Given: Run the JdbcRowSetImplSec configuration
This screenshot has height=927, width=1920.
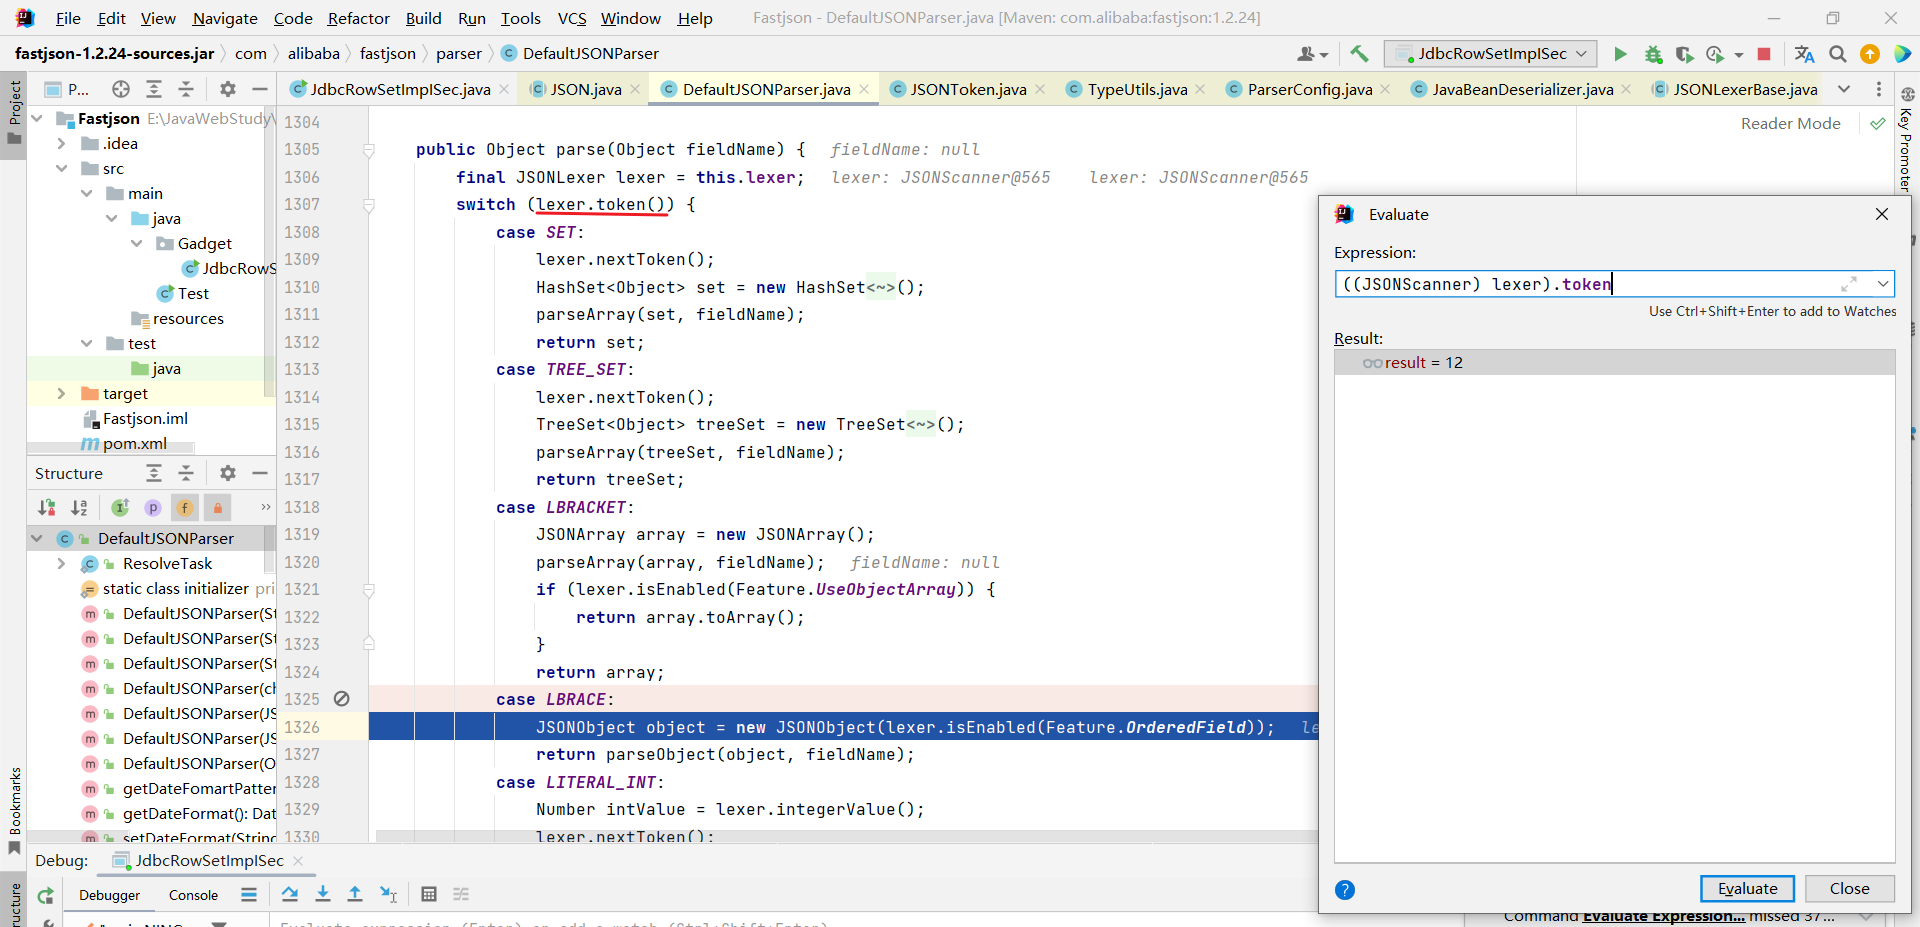Looking at the screenshot, I should (1620, 54).
